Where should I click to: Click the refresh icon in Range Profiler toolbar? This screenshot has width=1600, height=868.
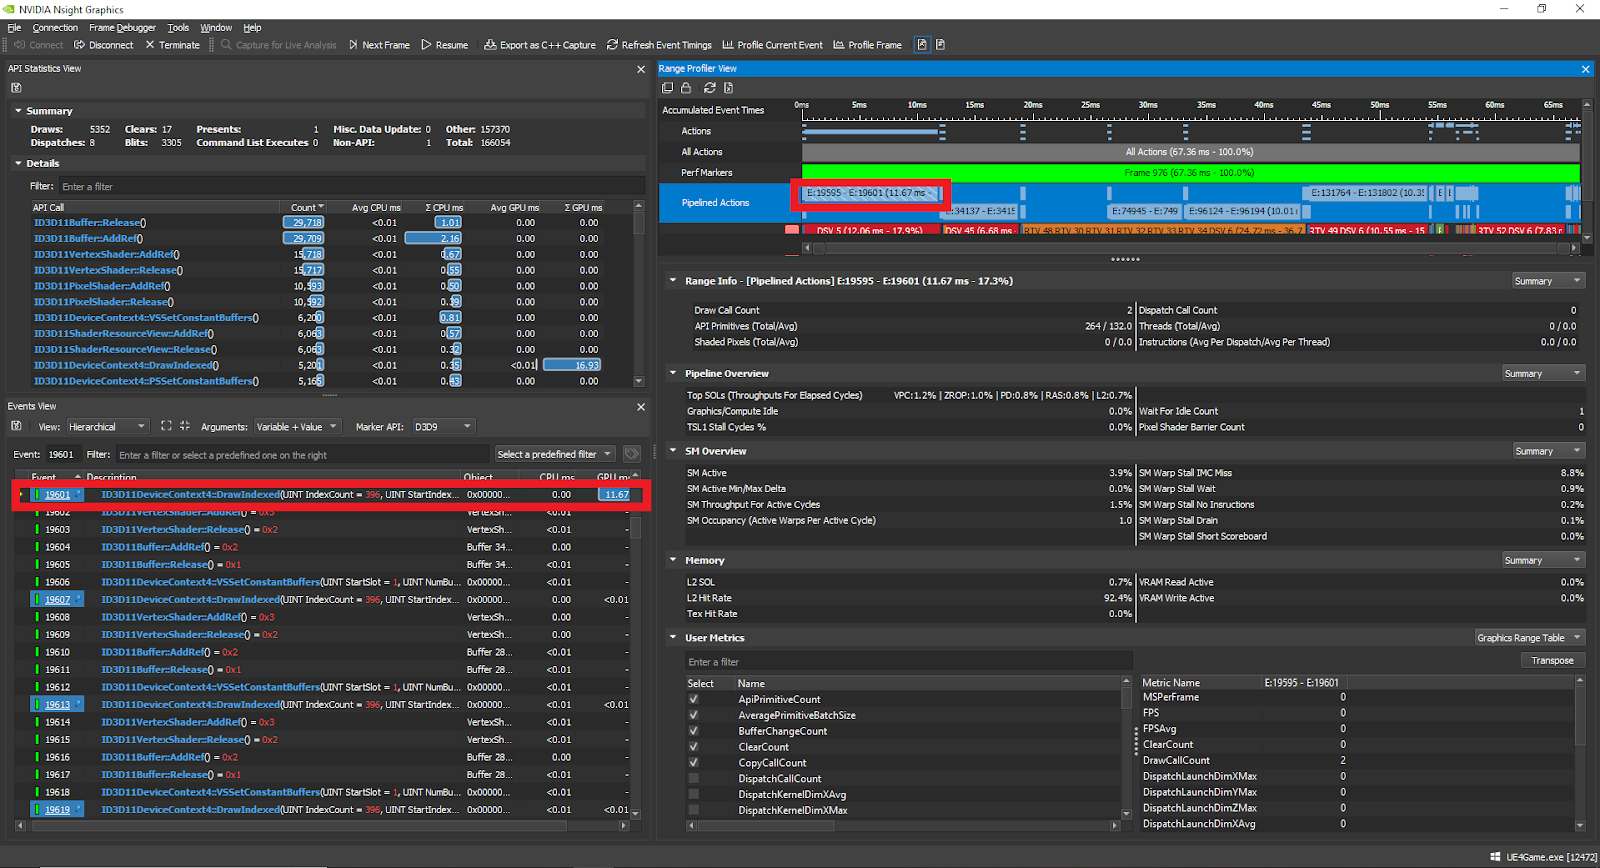point(710,88)
